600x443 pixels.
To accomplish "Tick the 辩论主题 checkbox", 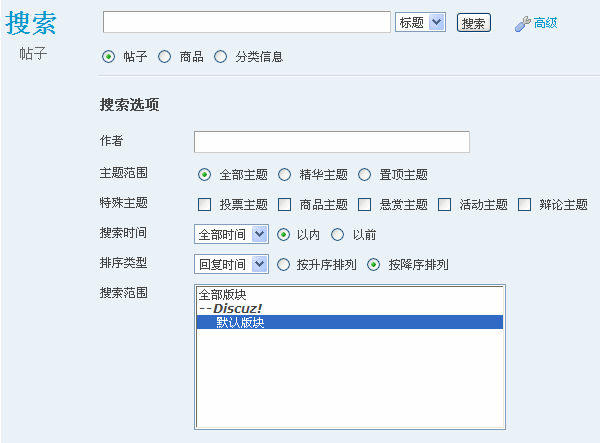I will coord(524,205).
